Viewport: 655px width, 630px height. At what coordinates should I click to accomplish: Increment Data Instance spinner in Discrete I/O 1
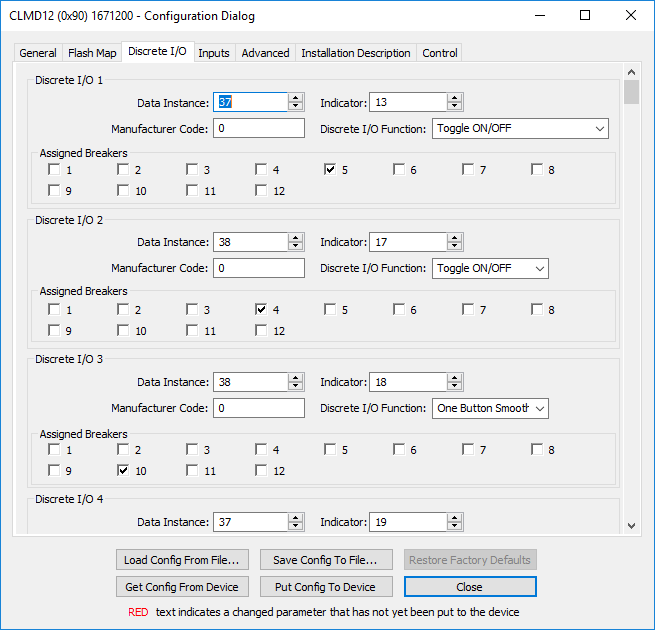295,98
